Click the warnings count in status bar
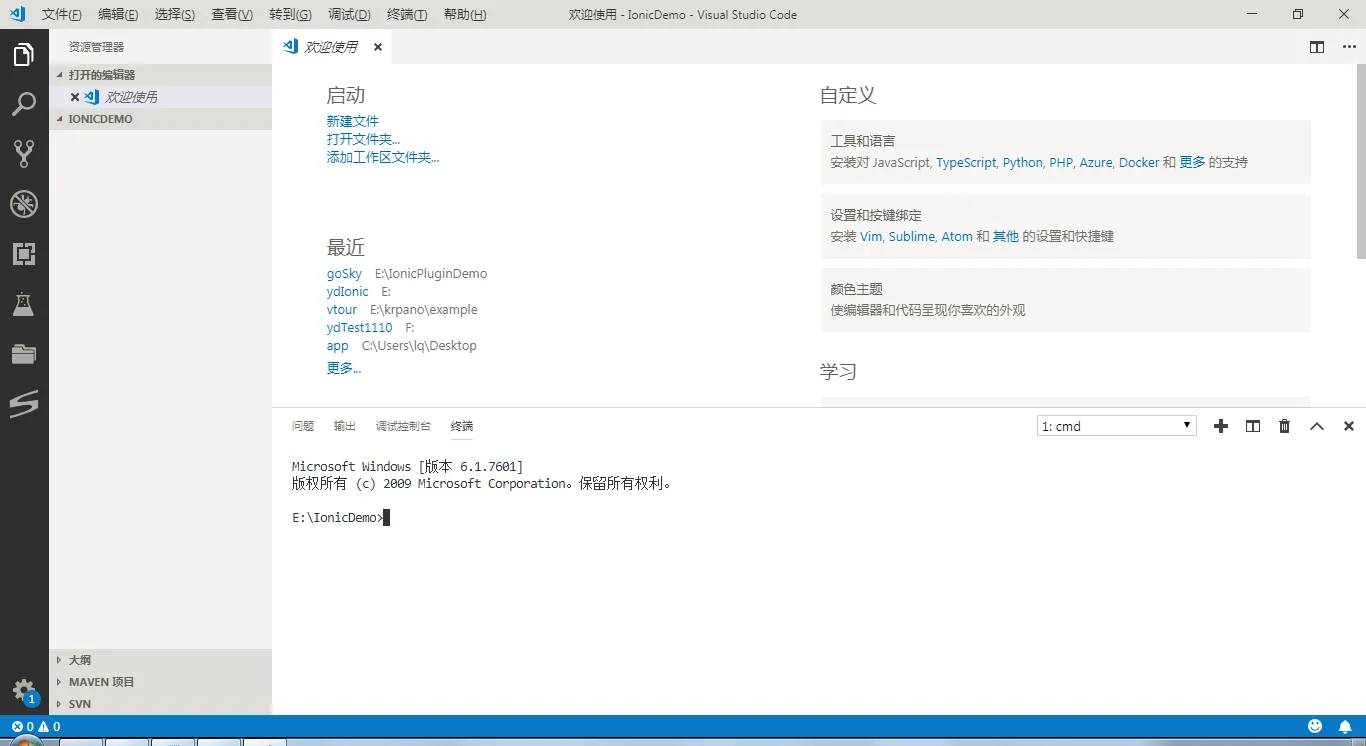This screenshot has height=746, width=1366. 49,727
